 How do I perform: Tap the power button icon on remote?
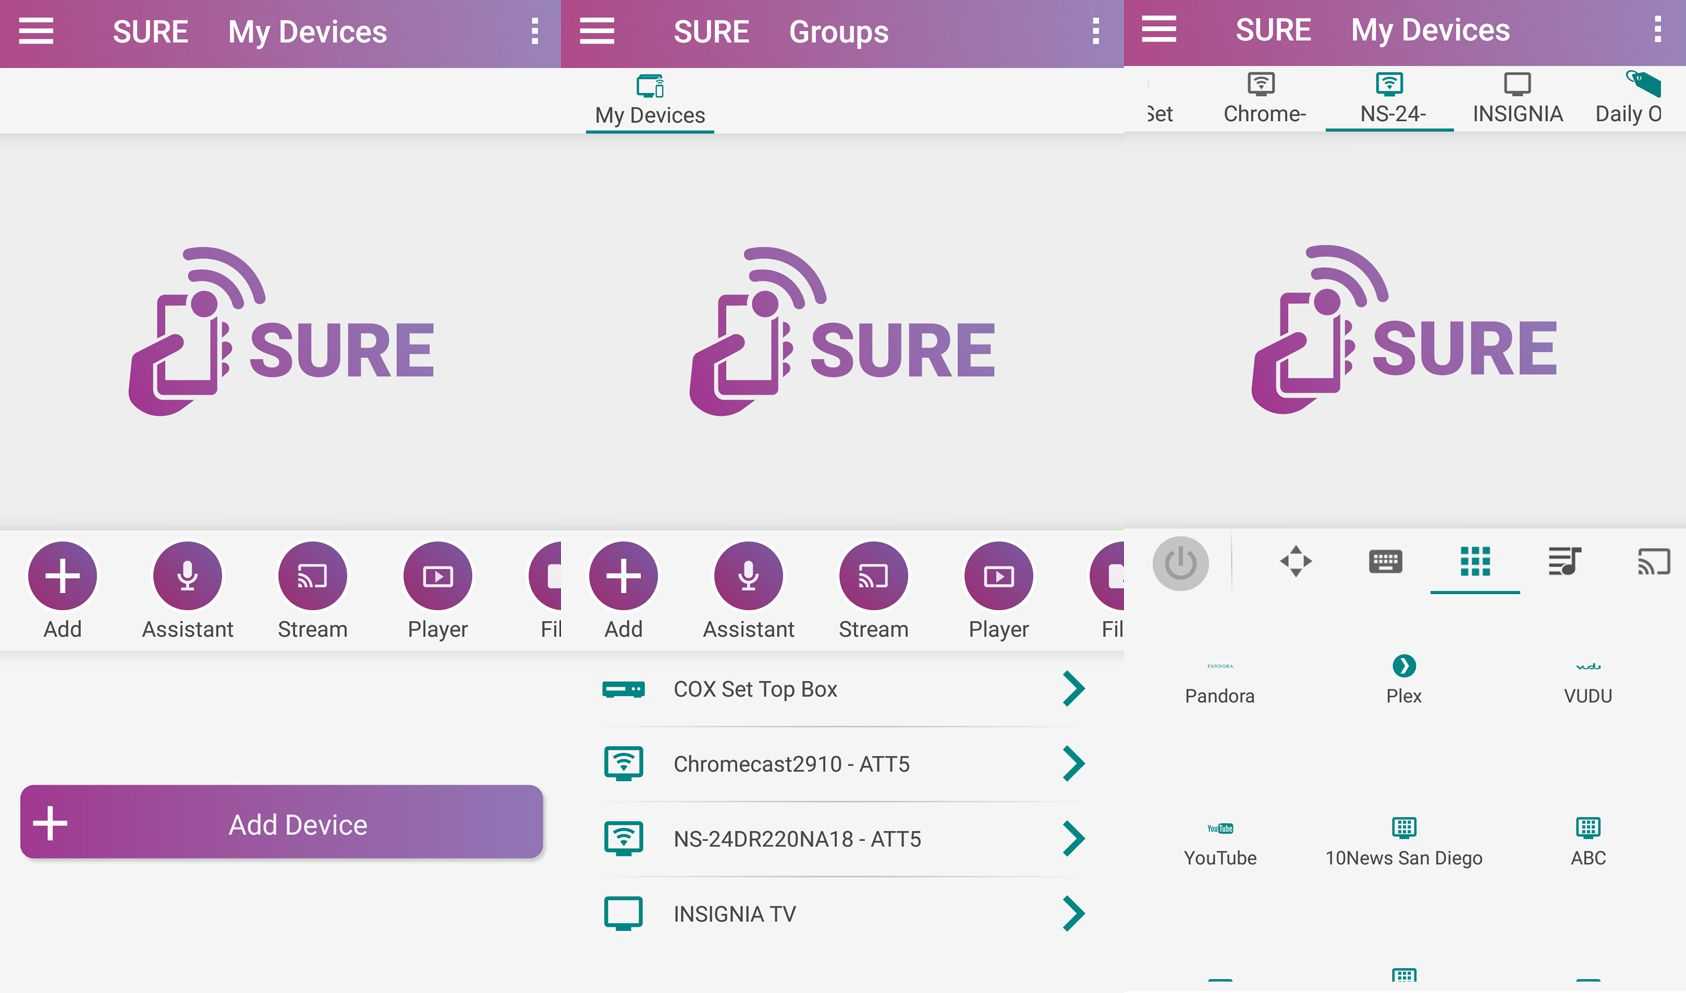pyautogui.click(x=1180, y=563)
